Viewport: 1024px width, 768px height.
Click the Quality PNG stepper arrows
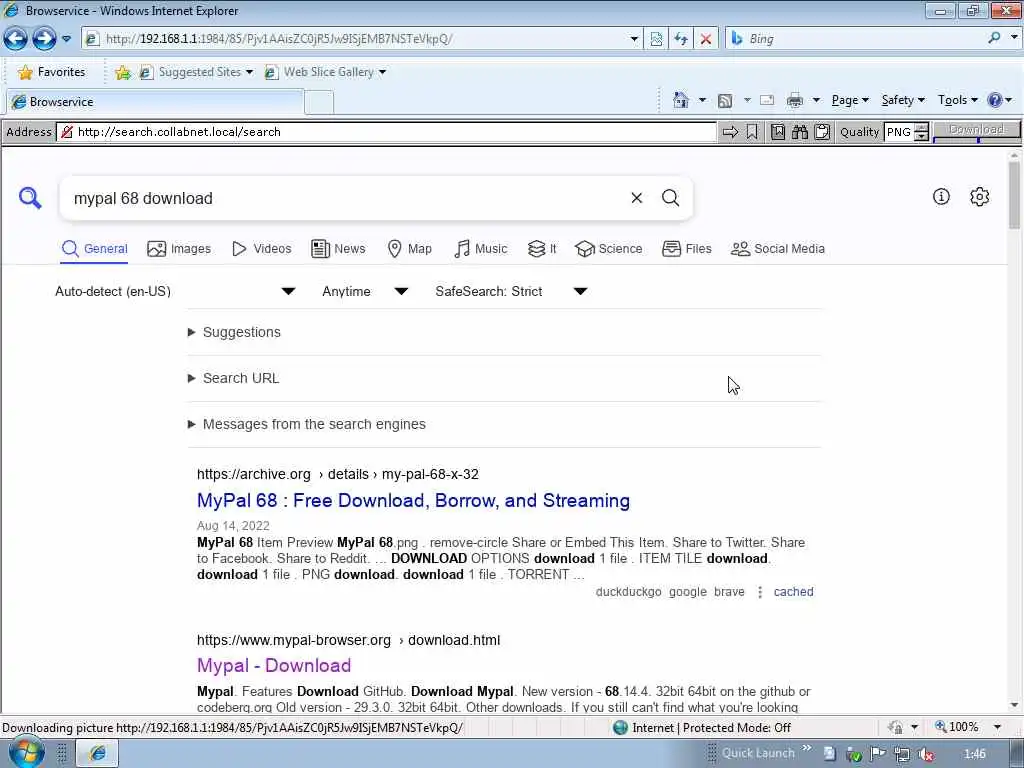[x=921, y=132]
